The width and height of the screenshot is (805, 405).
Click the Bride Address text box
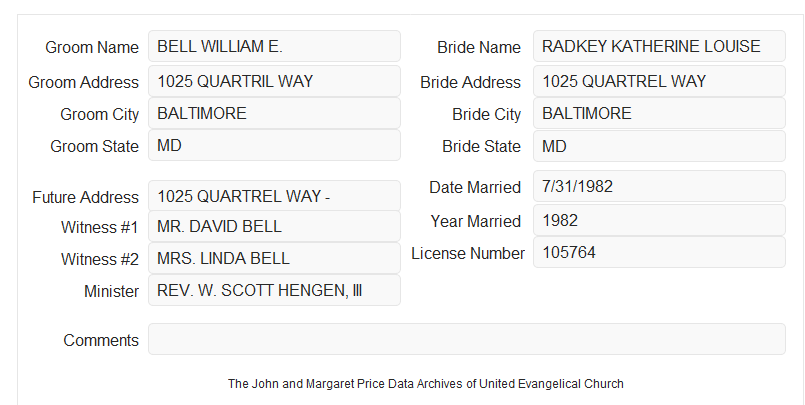click(x=659, y=81)
